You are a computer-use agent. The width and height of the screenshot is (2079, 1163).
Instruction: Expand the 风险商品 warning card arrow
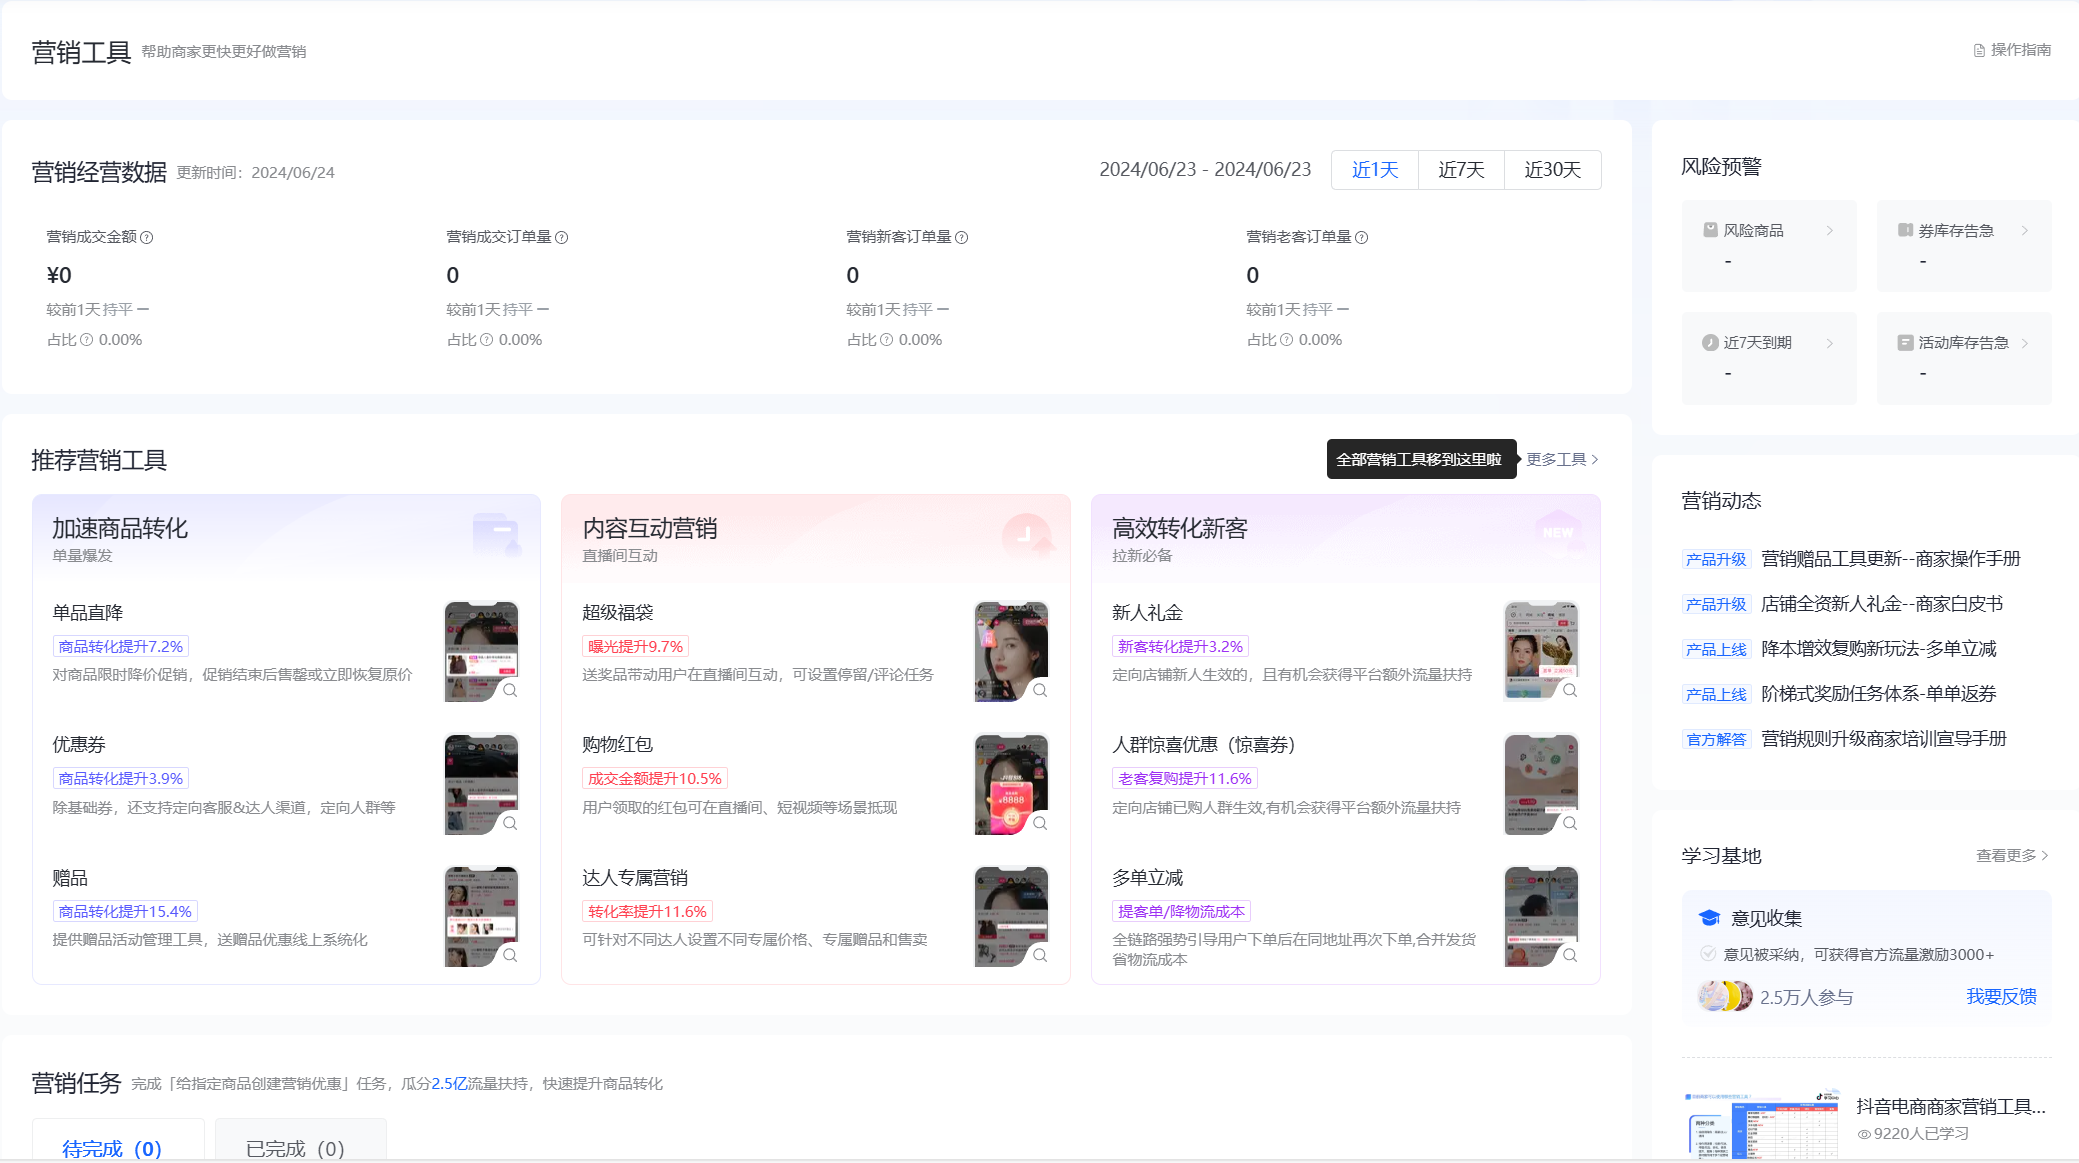coord(1830,231)
